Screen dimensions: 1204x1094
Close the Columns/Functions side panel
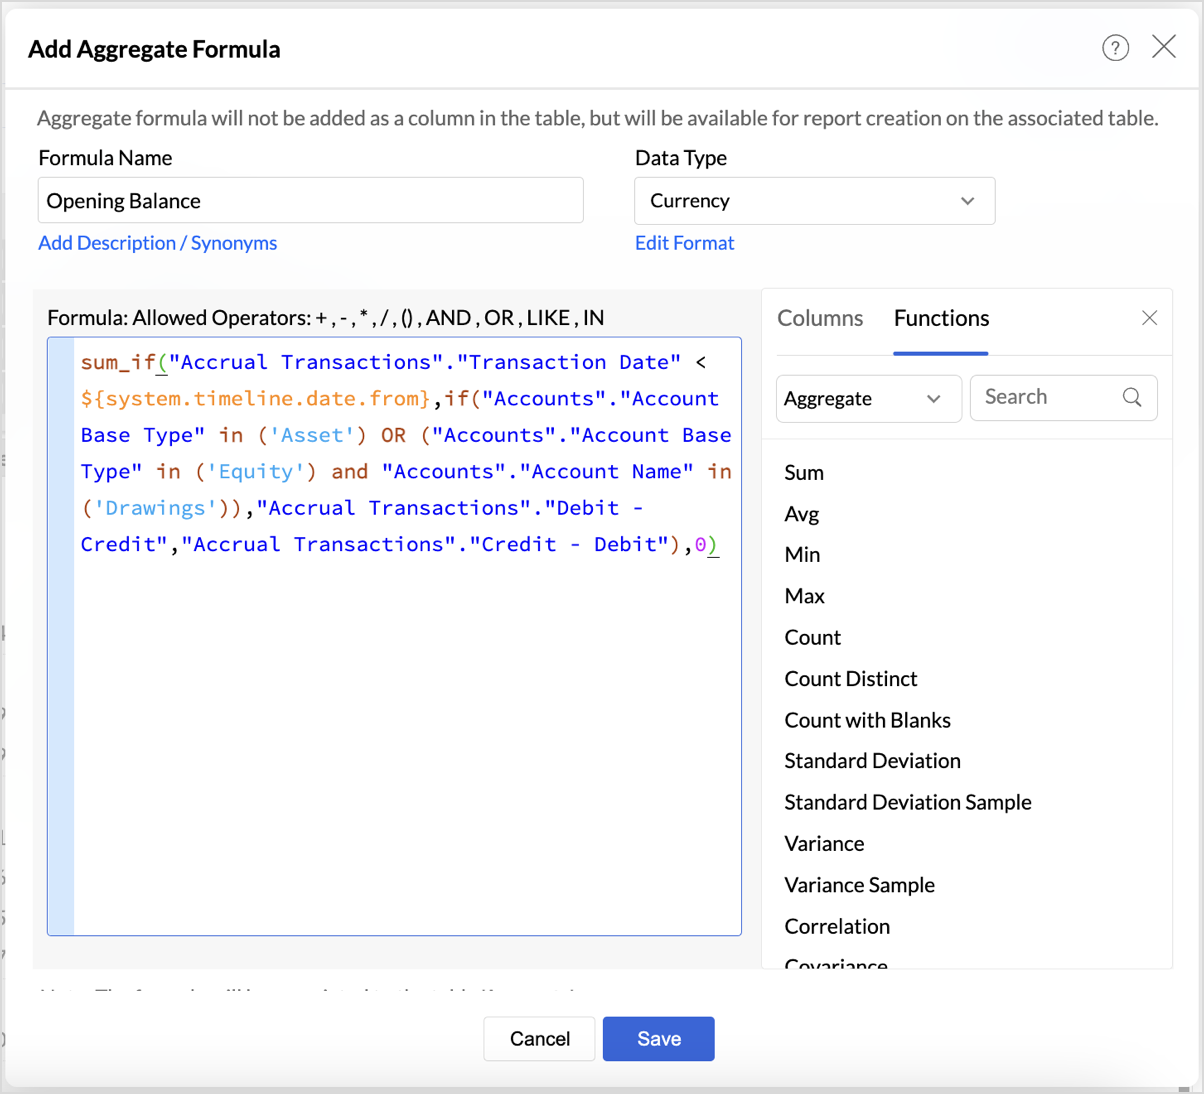pos(1149,318)
